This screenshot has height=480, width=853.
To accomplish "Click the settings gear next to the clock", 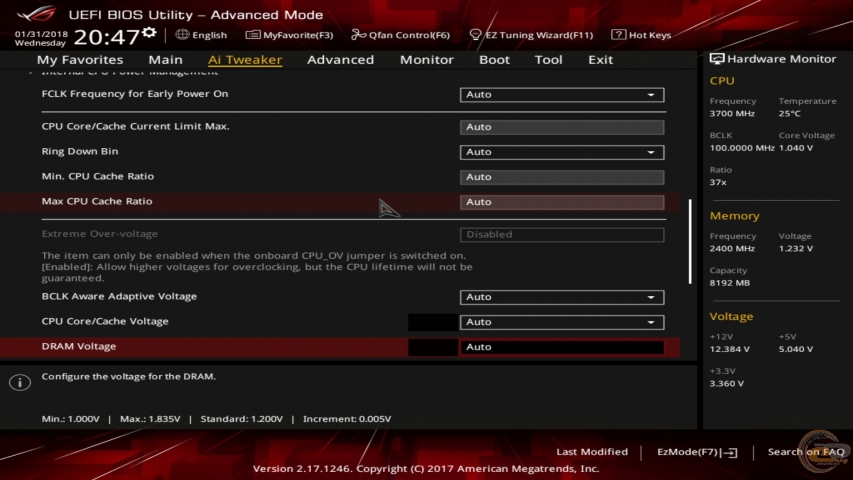I will point(149,33).
